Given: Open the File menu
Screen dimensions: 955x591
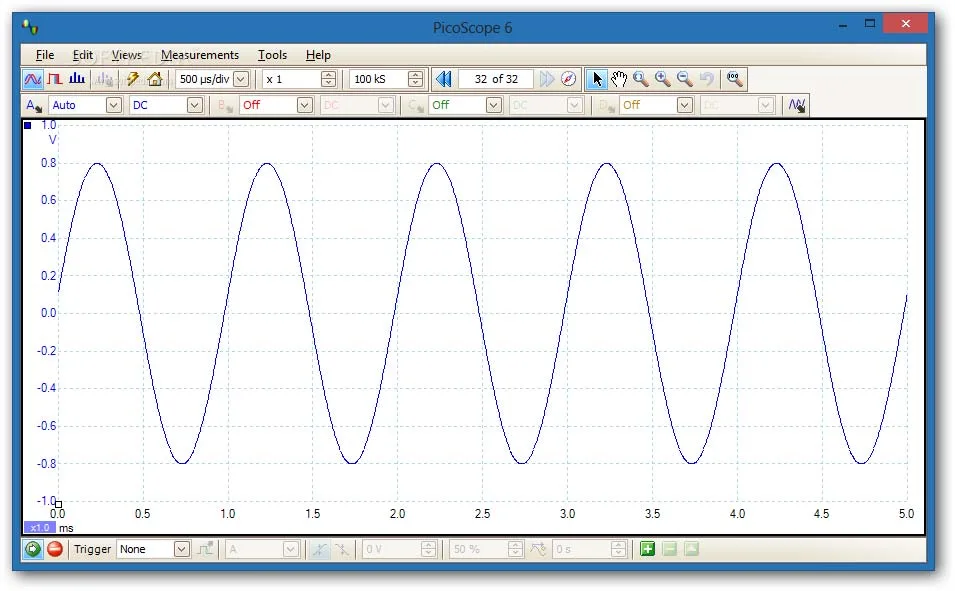Looking at the screenshot, I should 44,55.
